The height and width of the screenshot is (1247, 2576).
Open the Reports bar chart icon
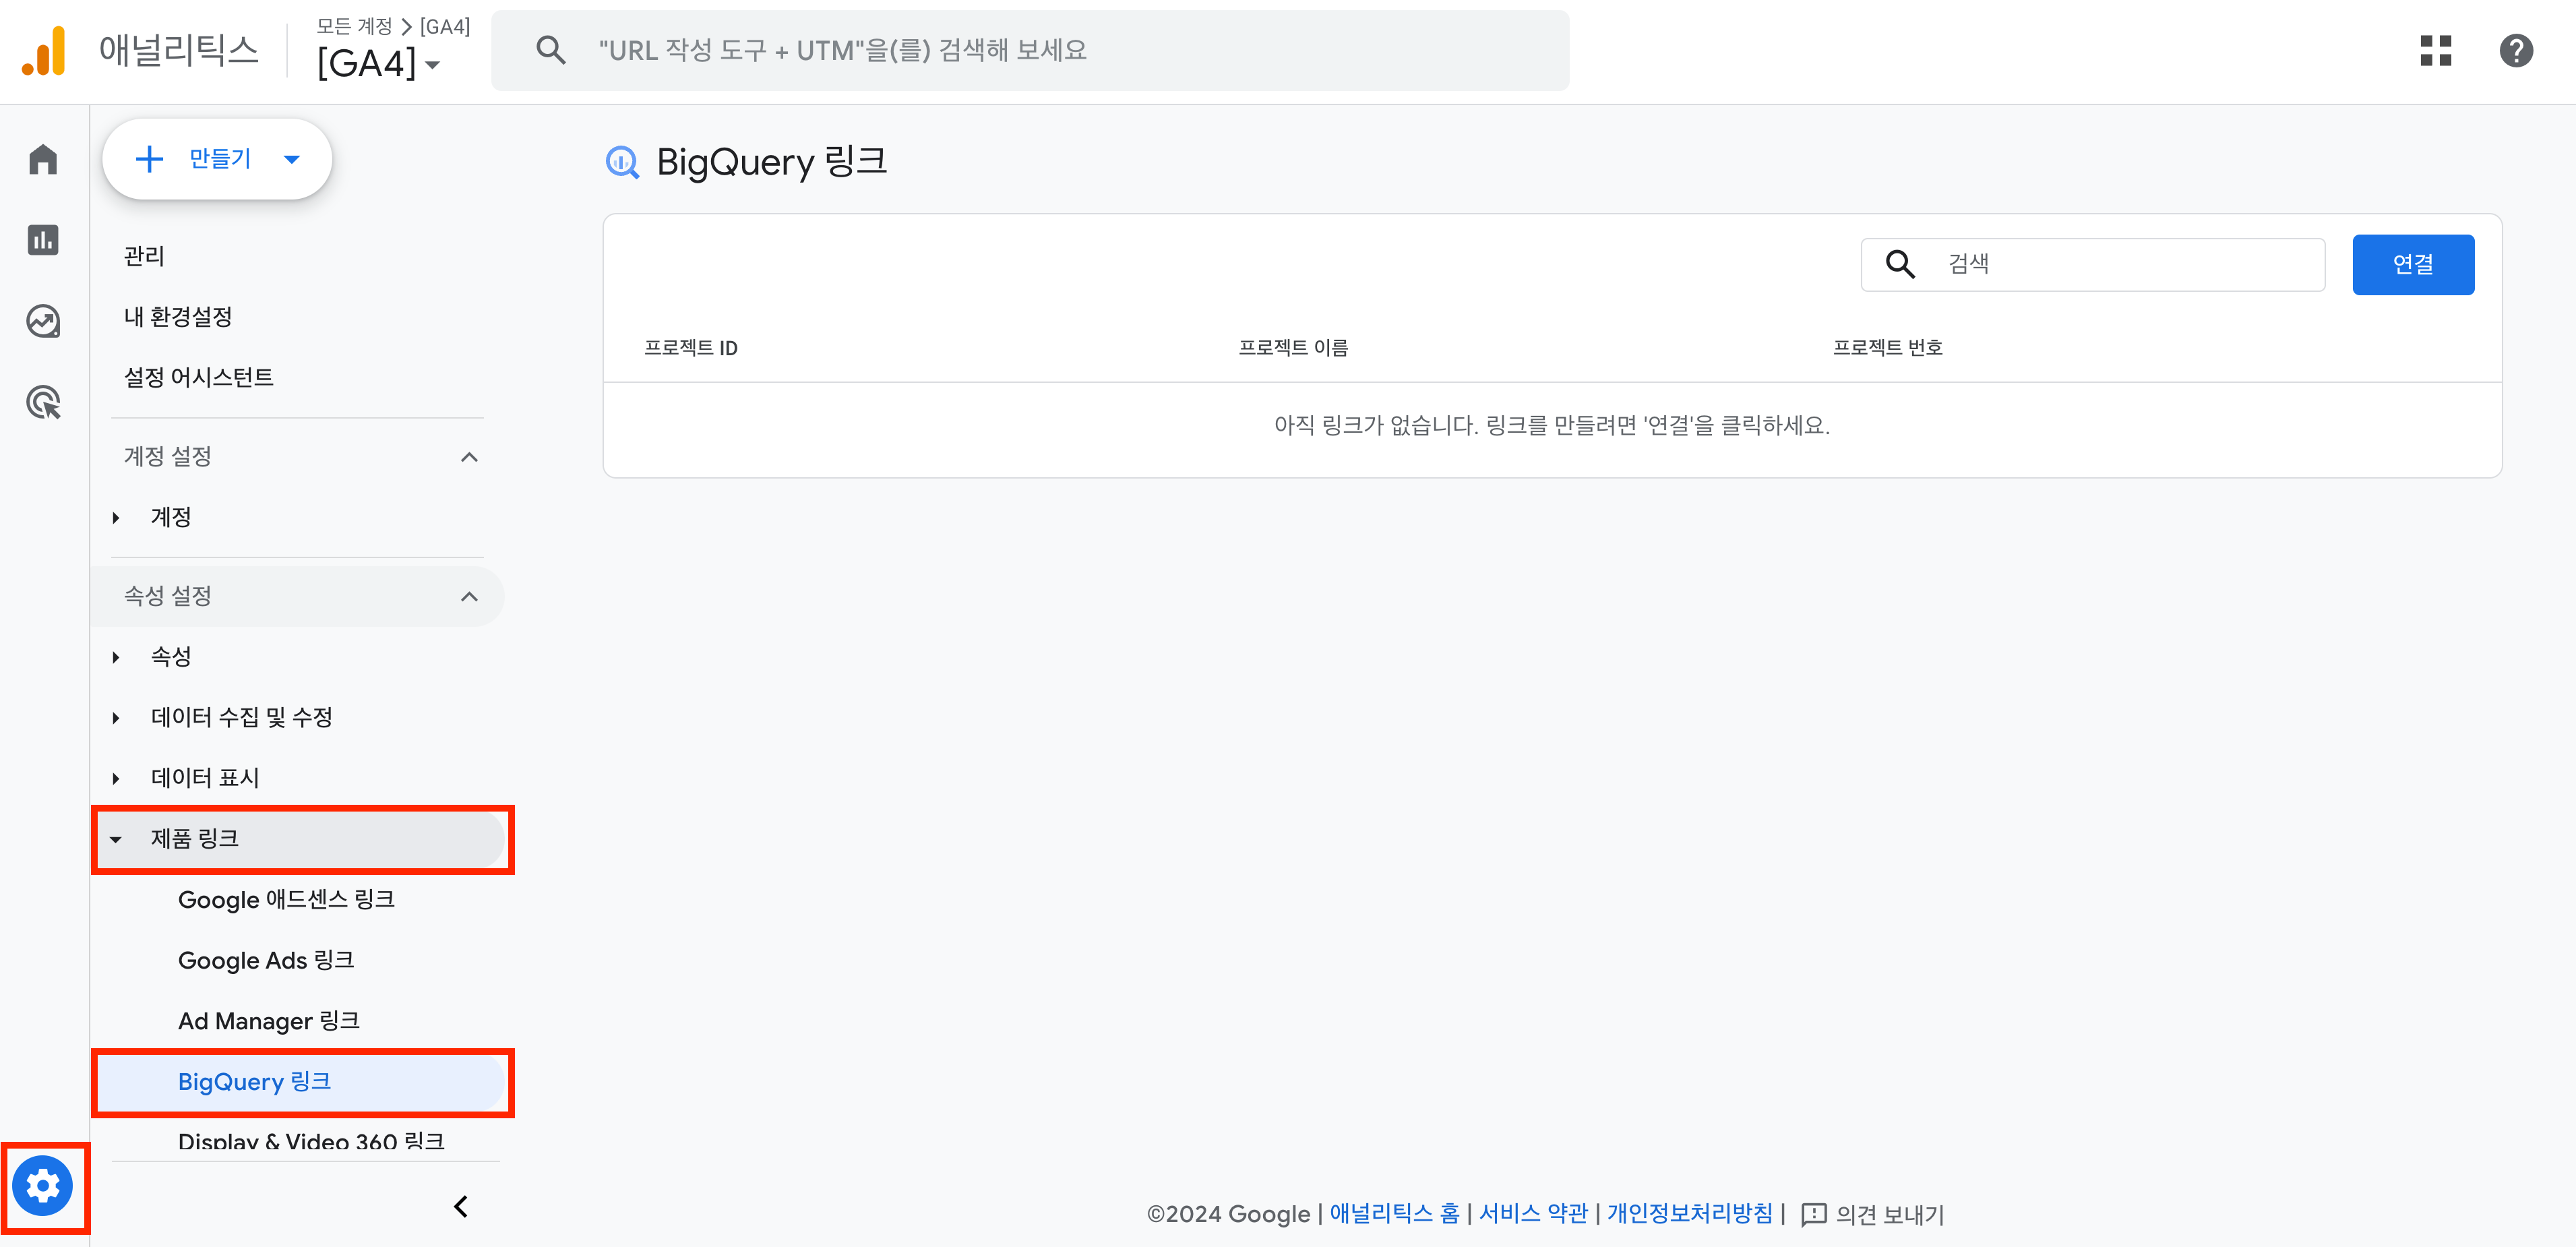pos(43,240)
